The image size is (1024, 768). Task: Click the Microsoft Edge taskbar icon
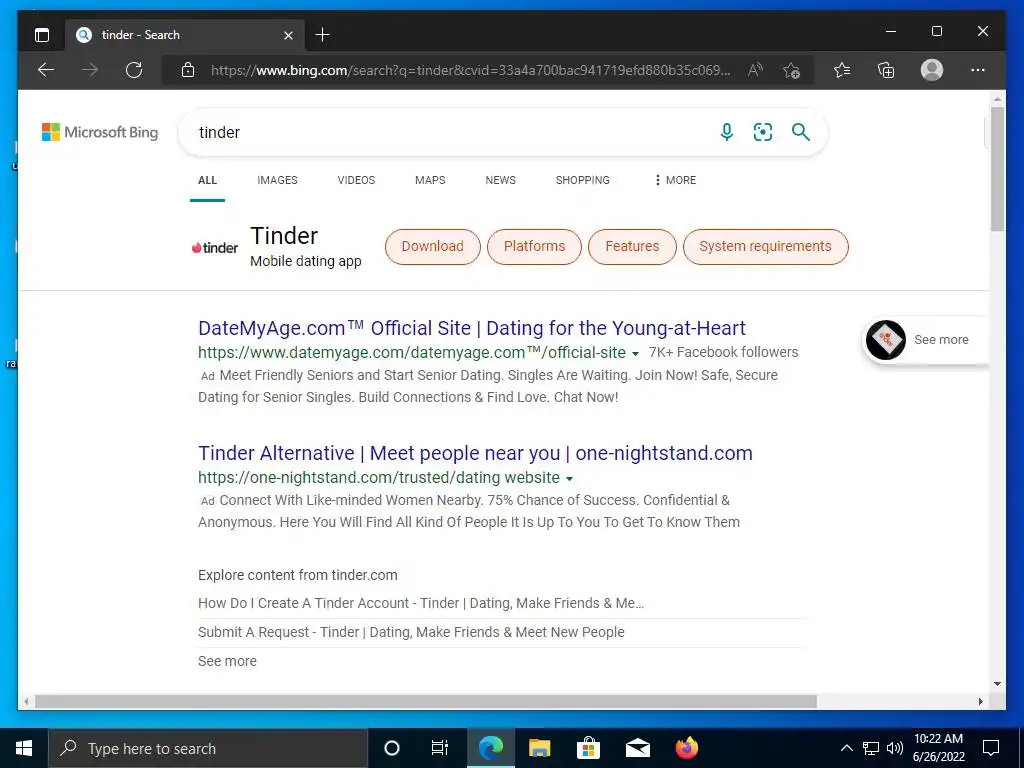[x=490, y=748]
